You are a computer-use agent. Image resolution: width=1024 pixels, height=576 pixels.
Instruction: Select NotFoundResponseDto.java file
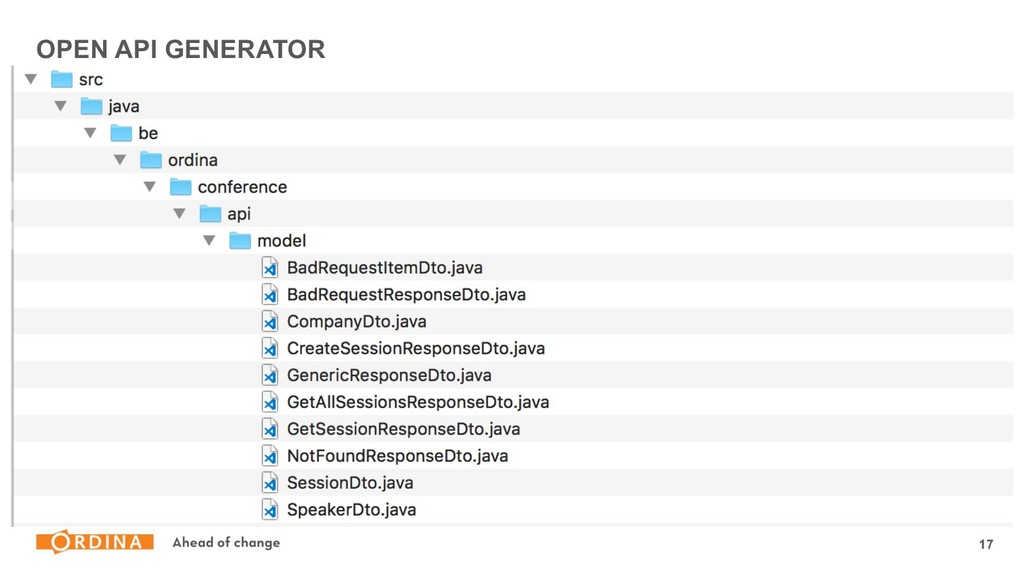(398, 456)
